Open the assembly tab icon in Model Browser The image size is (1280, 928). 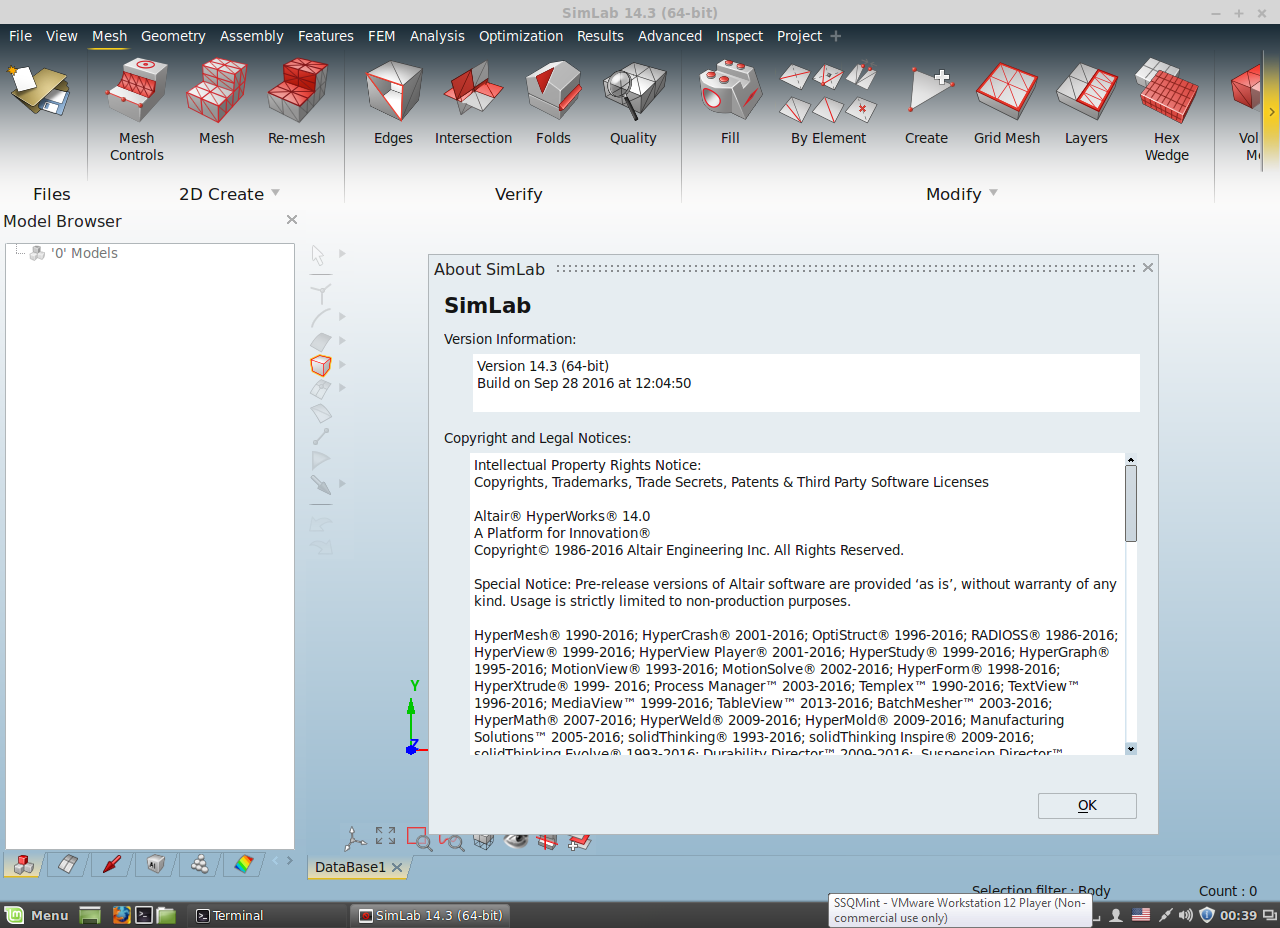(24, 864)
